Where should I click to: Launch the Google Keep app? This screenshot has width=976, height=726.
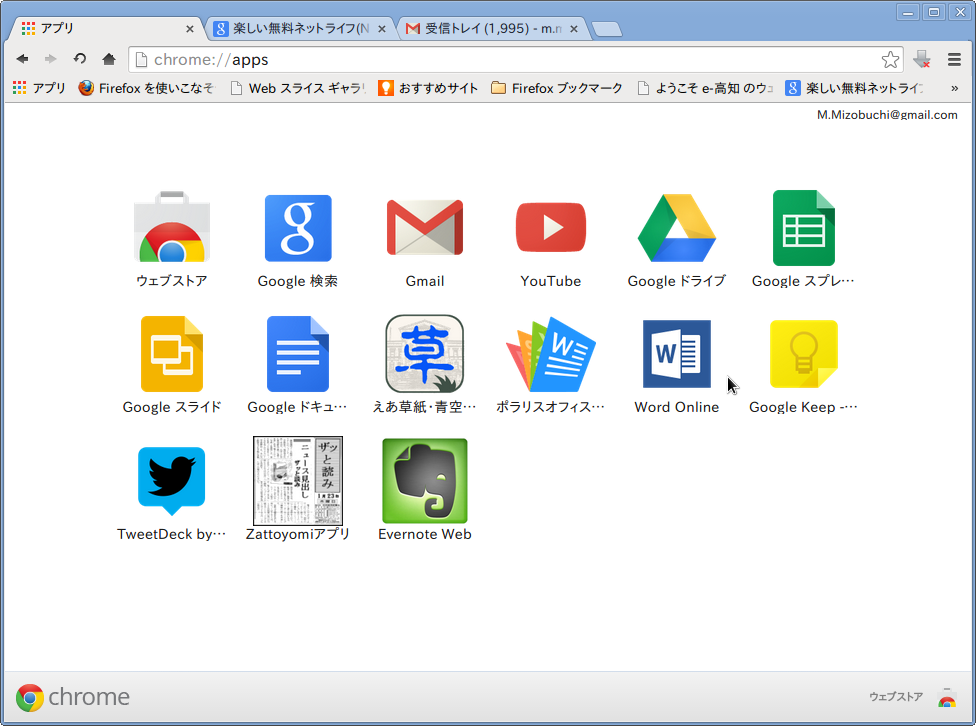click(804, 354)
